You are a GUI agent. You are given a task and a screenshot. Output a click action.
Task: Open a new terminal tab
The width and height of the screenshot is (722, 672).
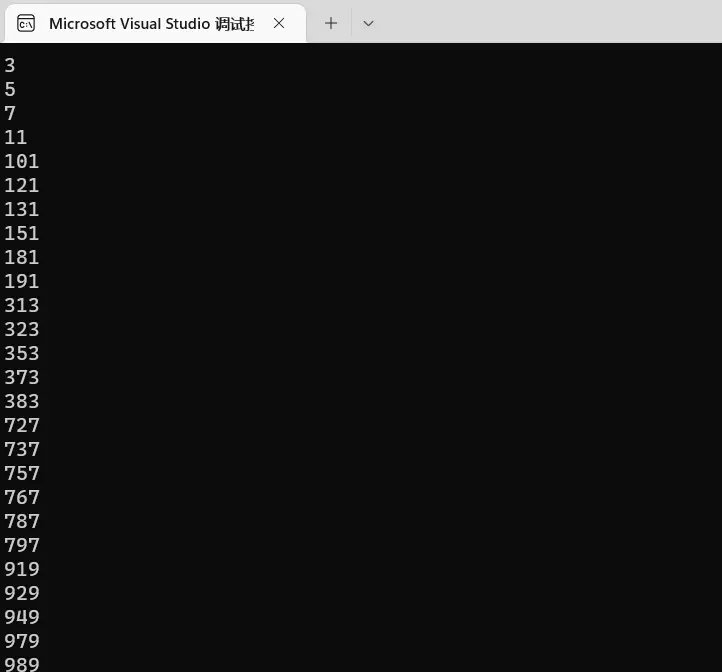(331, 23)
